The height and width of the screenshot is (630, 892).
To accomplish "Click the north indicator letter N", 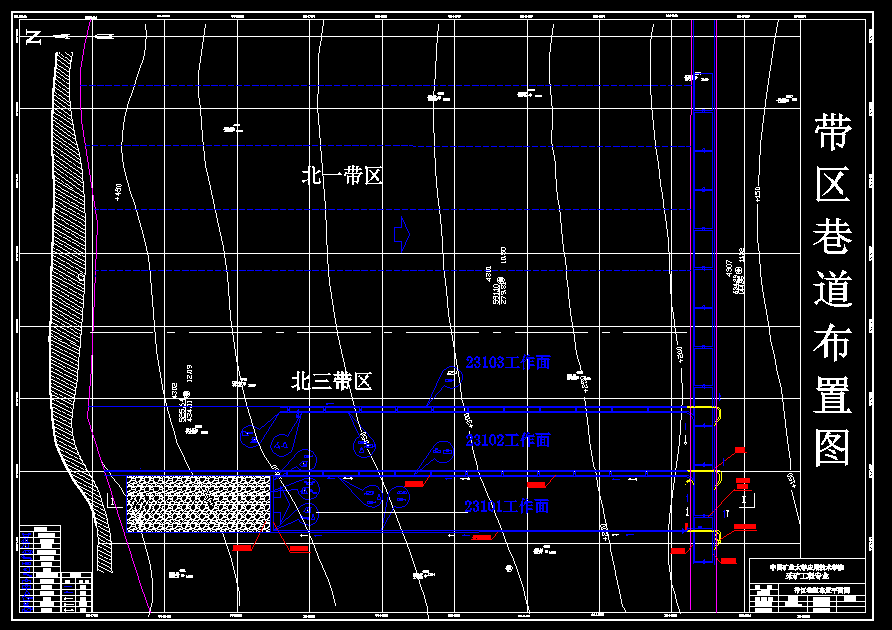I will tap(34, 38).
